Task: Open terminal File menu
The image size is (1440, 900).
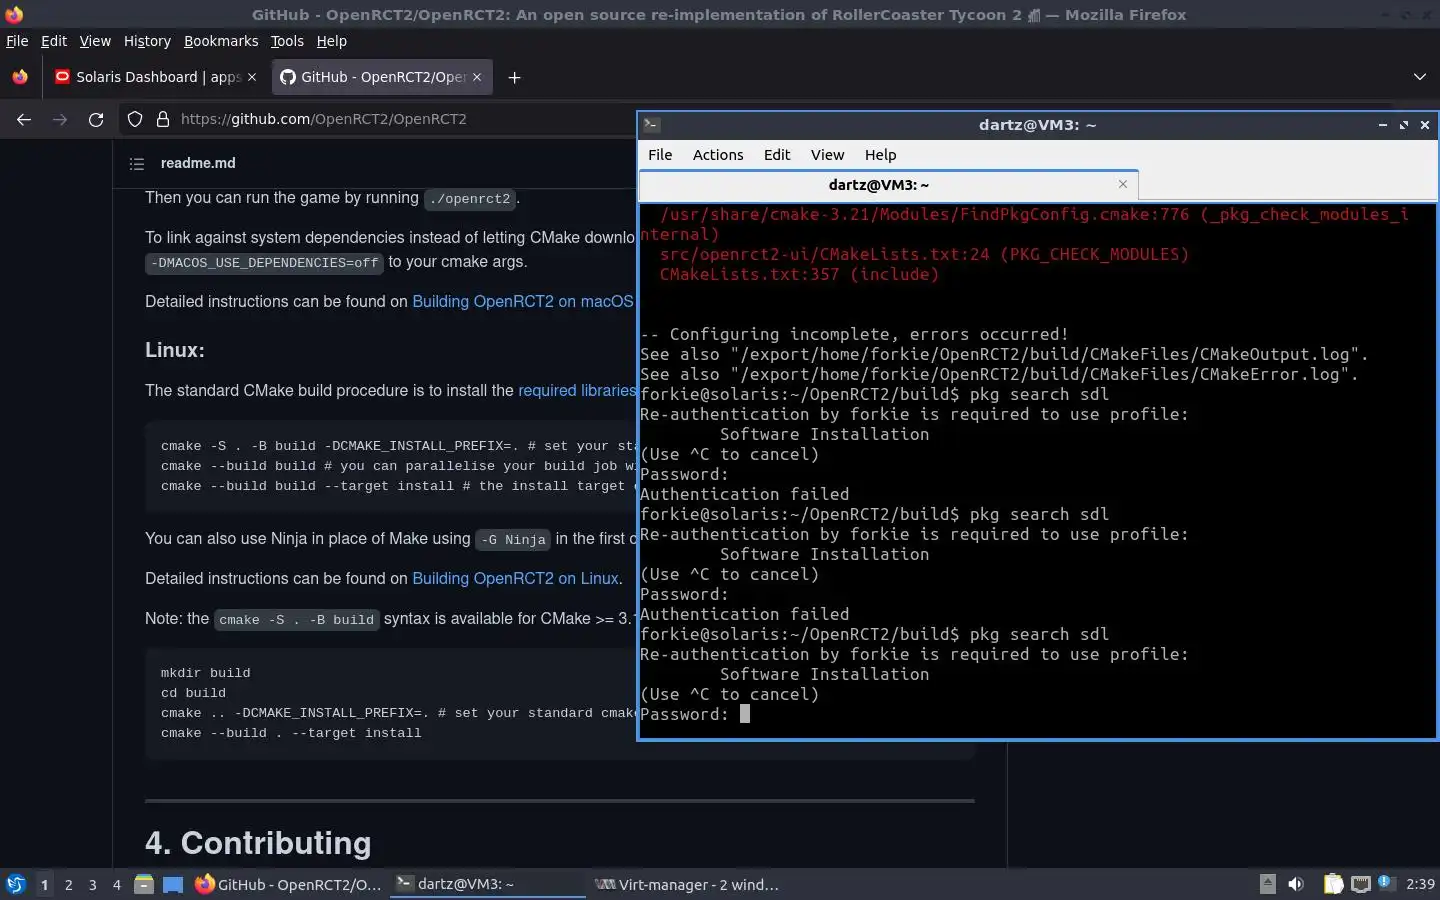Action: 660,155
